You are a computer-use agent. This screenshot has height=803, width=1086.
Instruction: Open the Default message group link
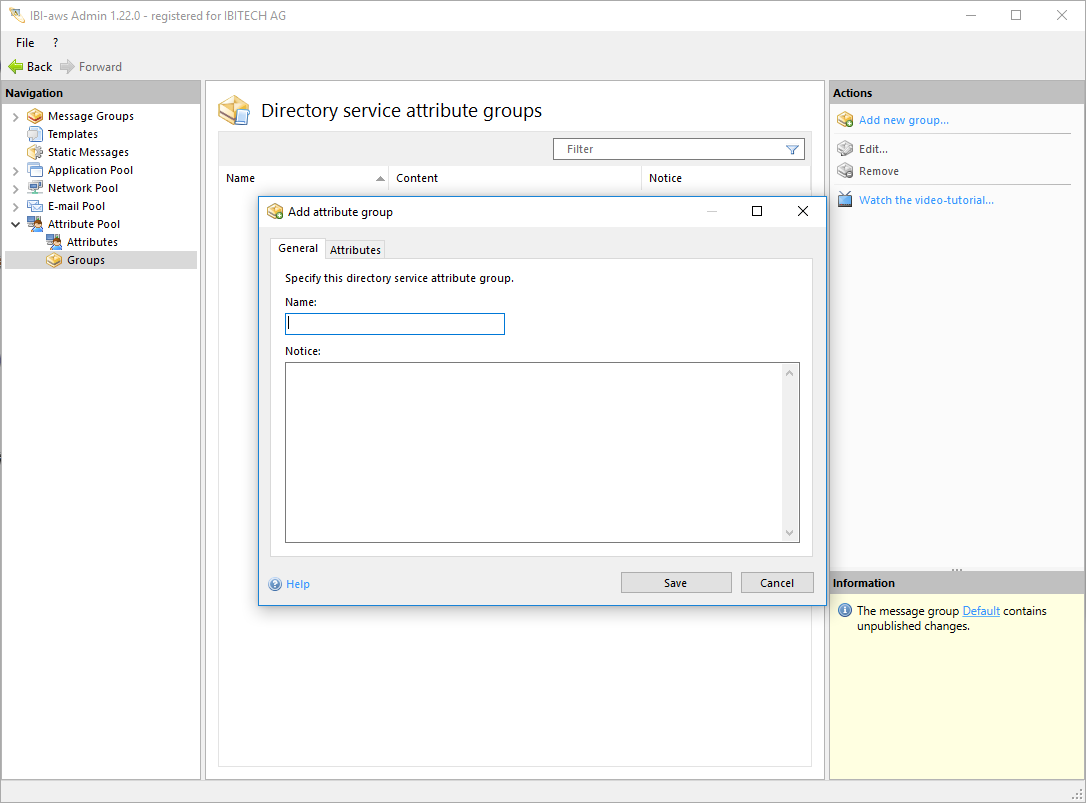pos(980,611)
